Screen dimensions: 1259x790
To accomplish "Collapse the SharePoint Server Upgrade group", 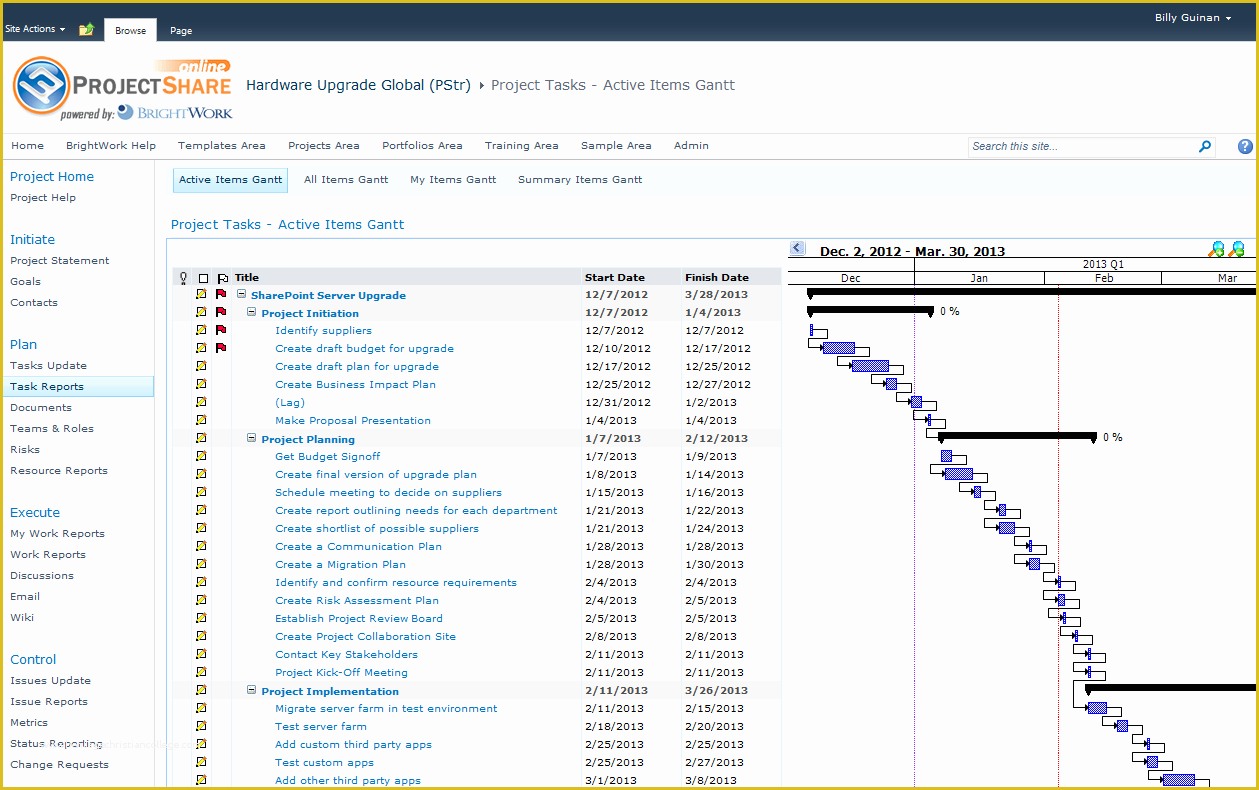I will pyautogui.click(x=242, y=294).
